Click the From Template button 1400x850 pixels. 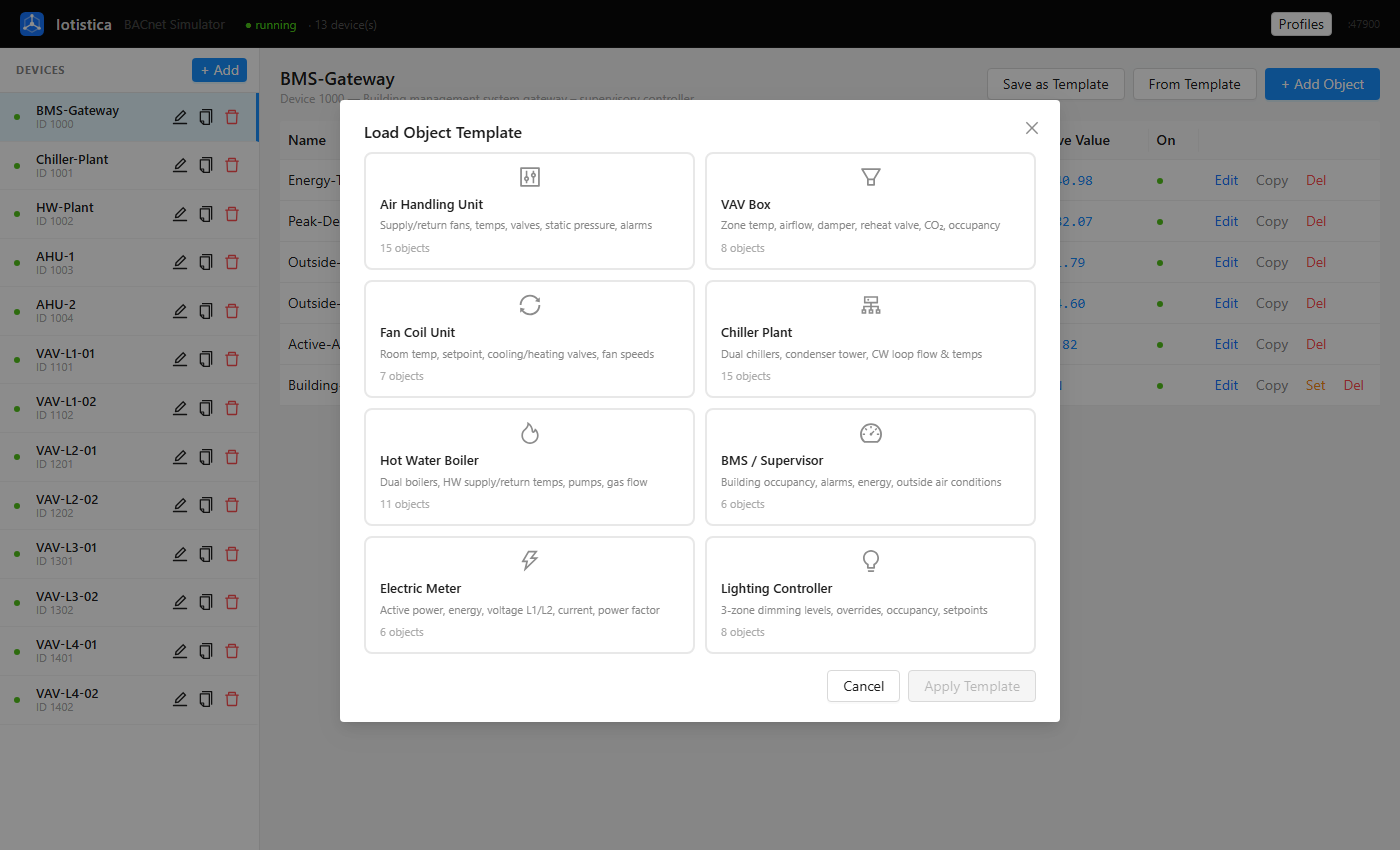click(x=1194, y=84)
